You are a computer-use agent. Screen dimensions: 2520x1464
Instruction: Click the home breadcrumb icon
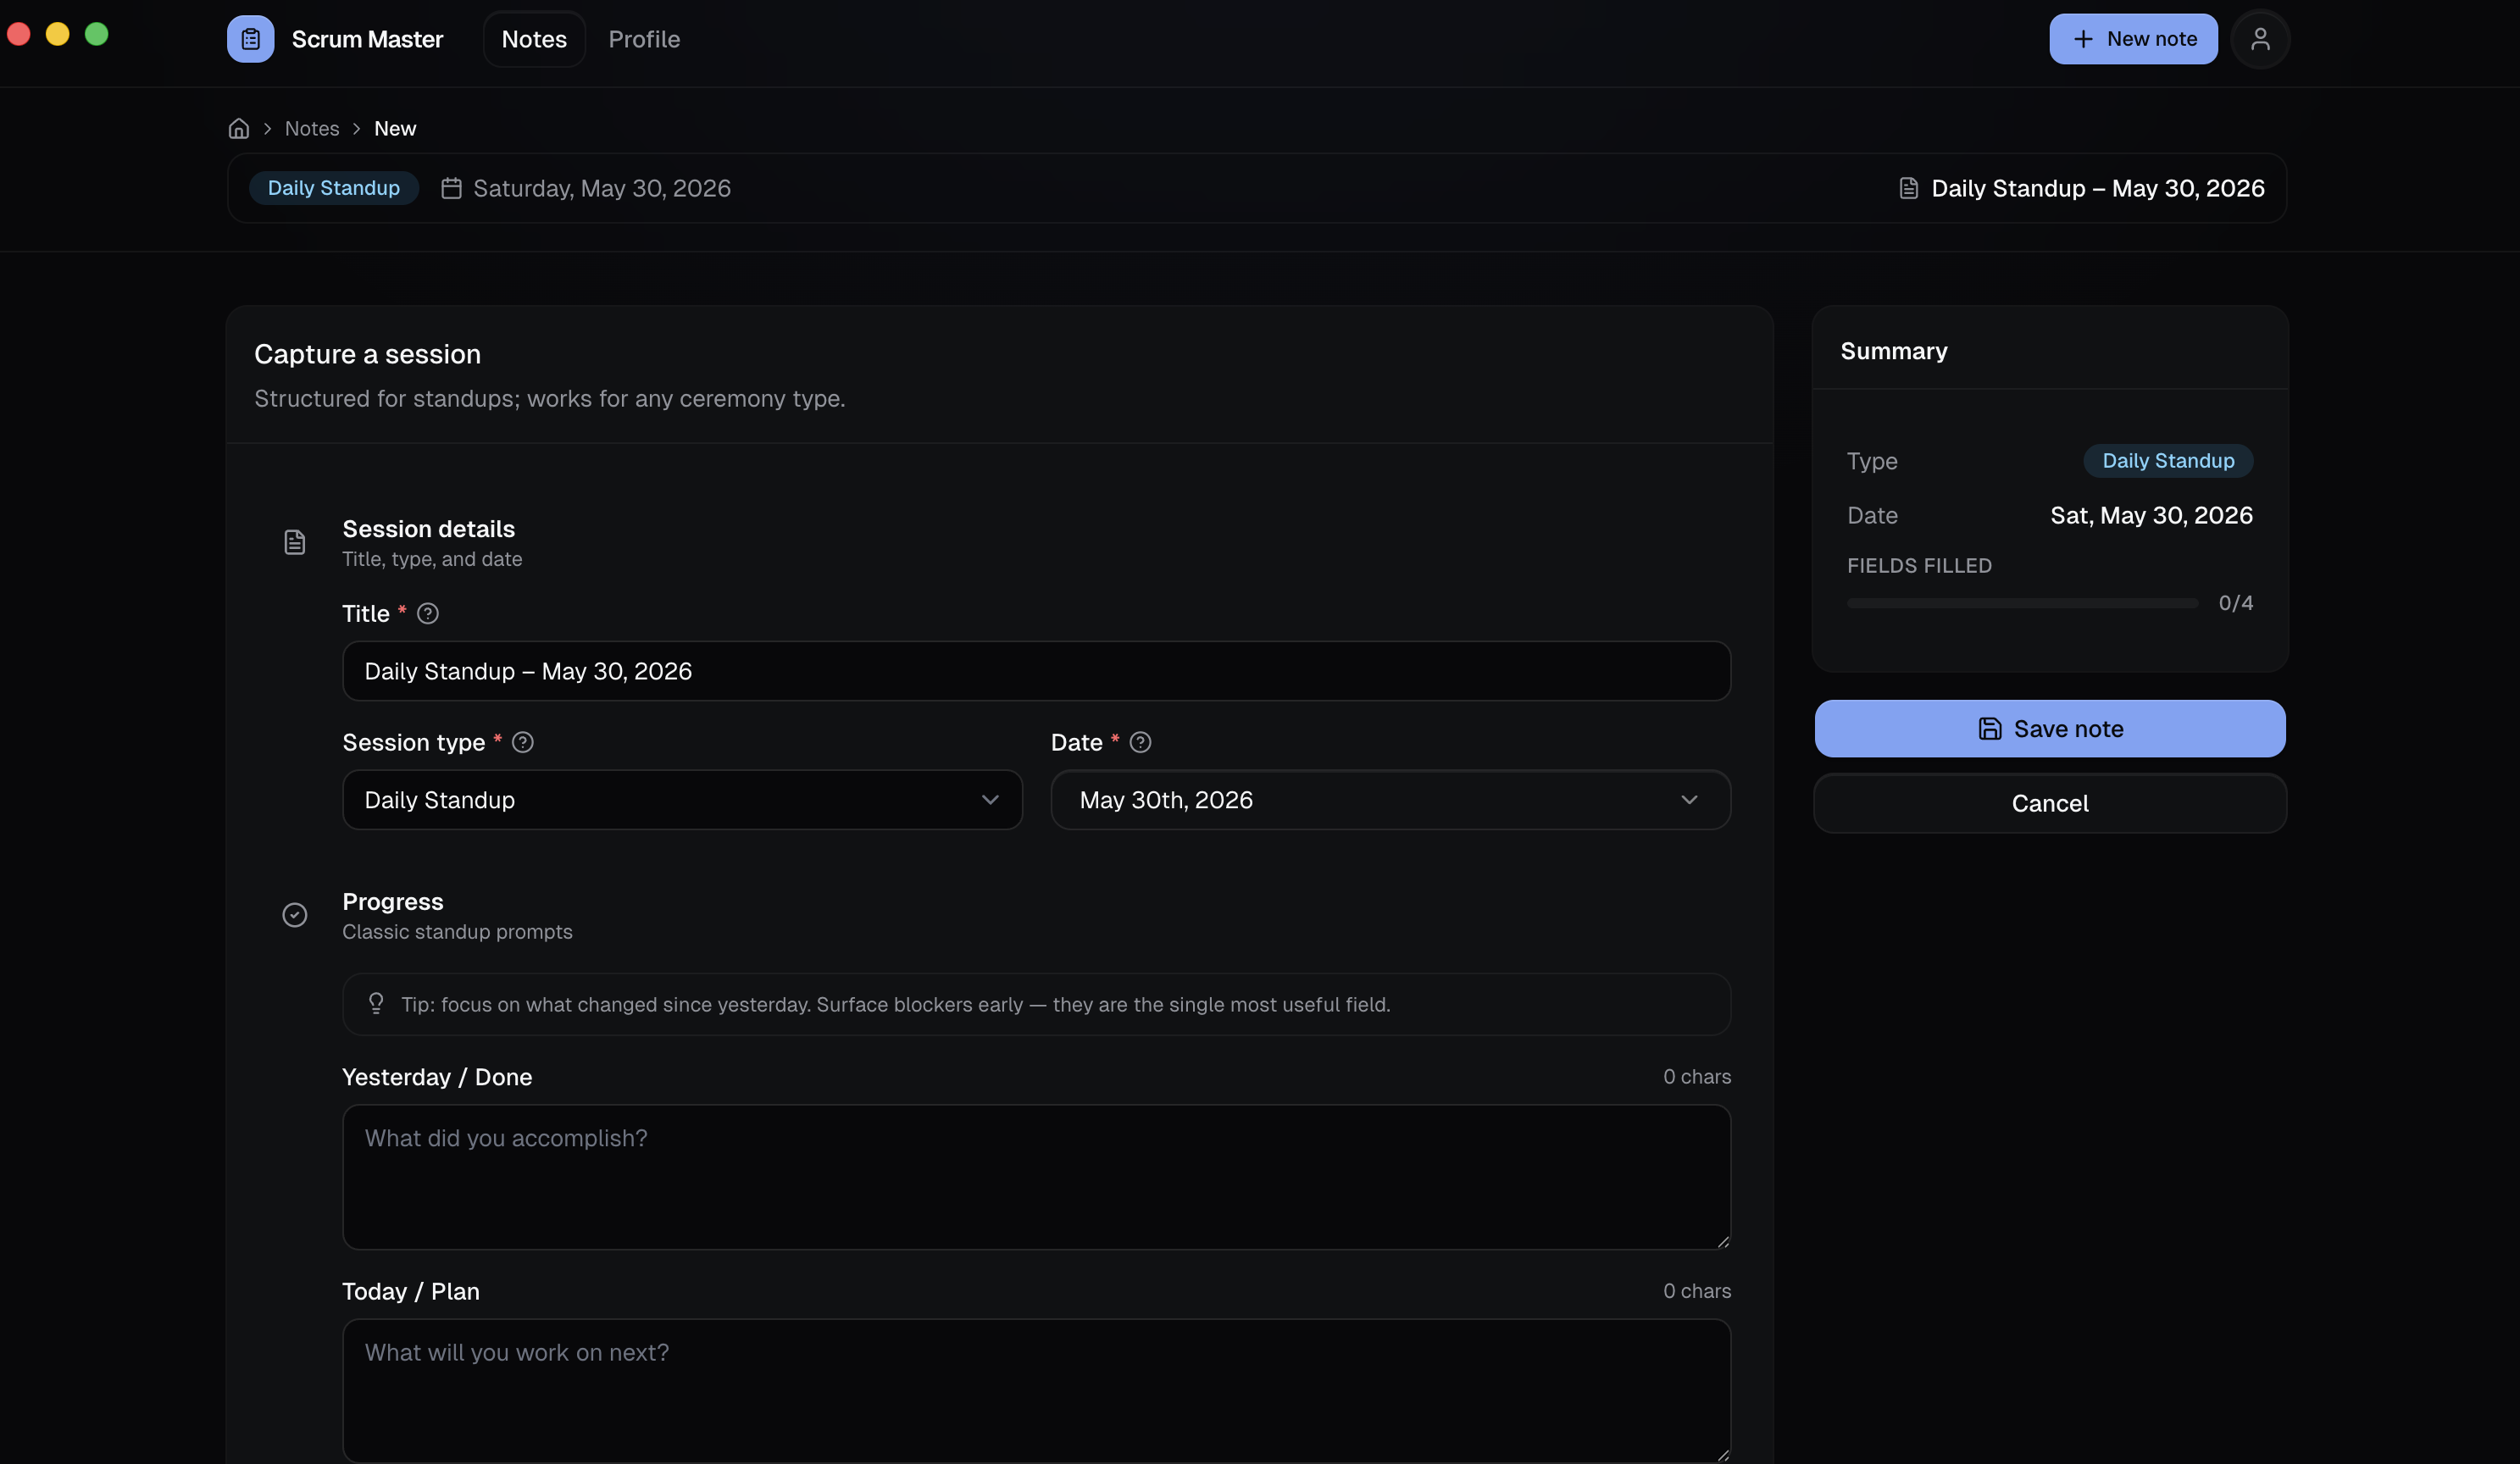pyautogui.click(x=238, y=128)
